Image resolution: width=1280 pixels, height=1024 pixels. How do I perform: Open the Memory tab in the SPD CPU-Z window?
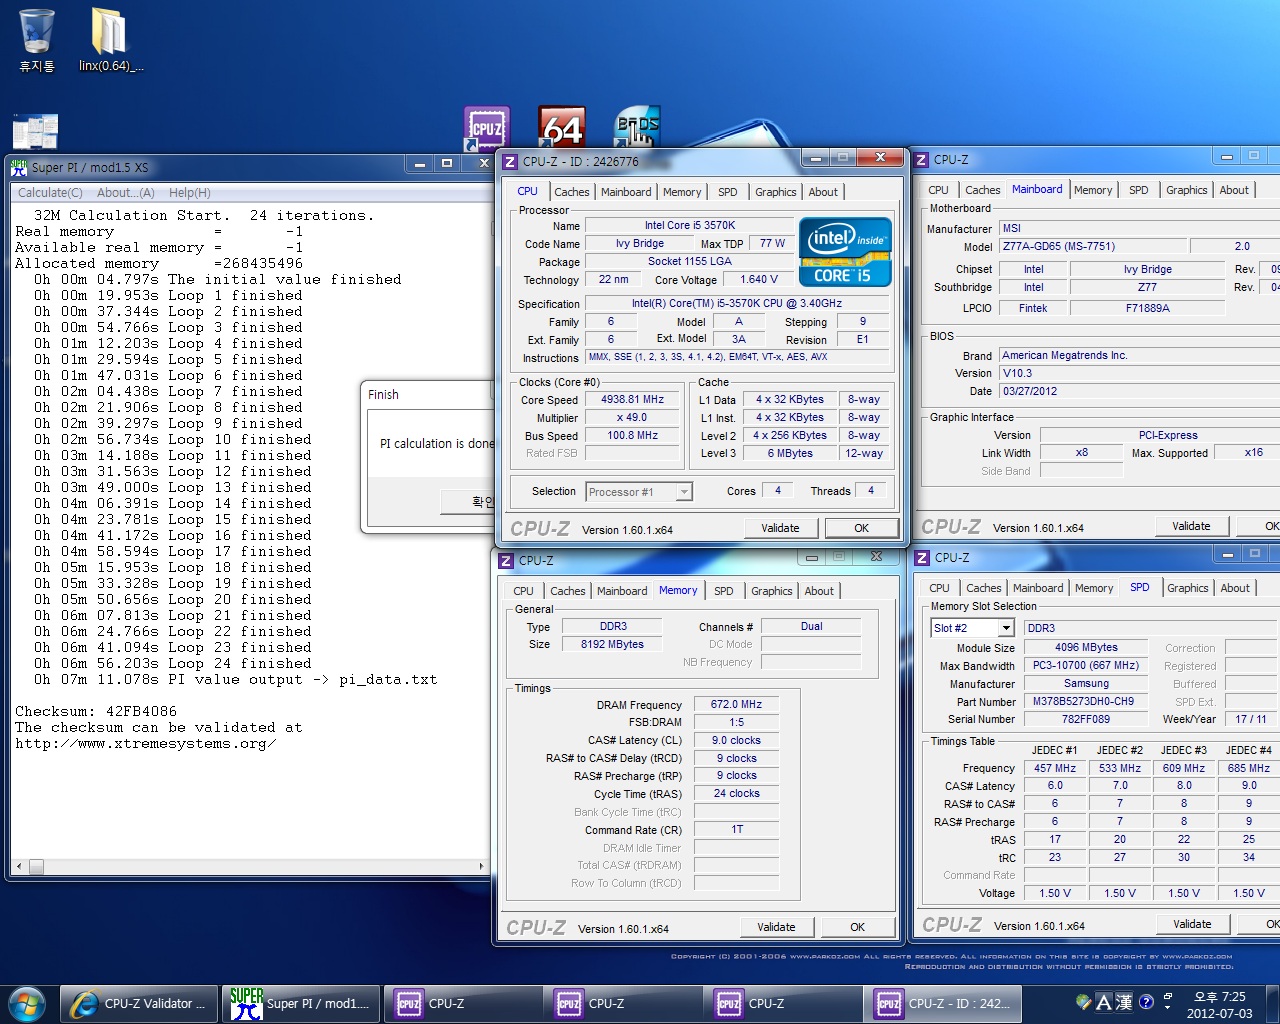(x=1094, y=588)
